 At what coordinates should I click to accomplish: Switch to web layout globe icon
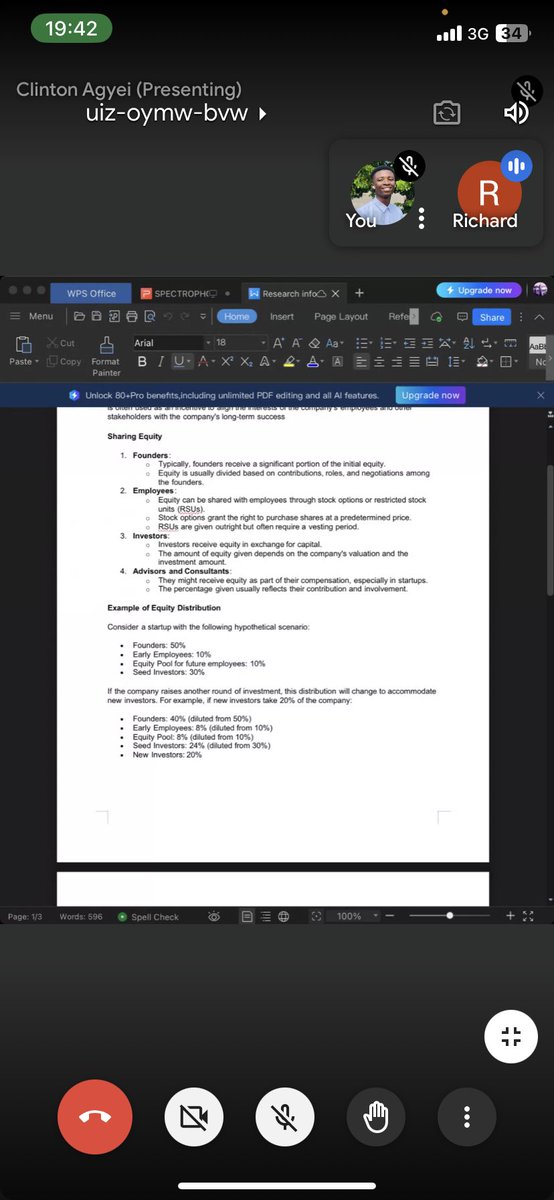283,916
